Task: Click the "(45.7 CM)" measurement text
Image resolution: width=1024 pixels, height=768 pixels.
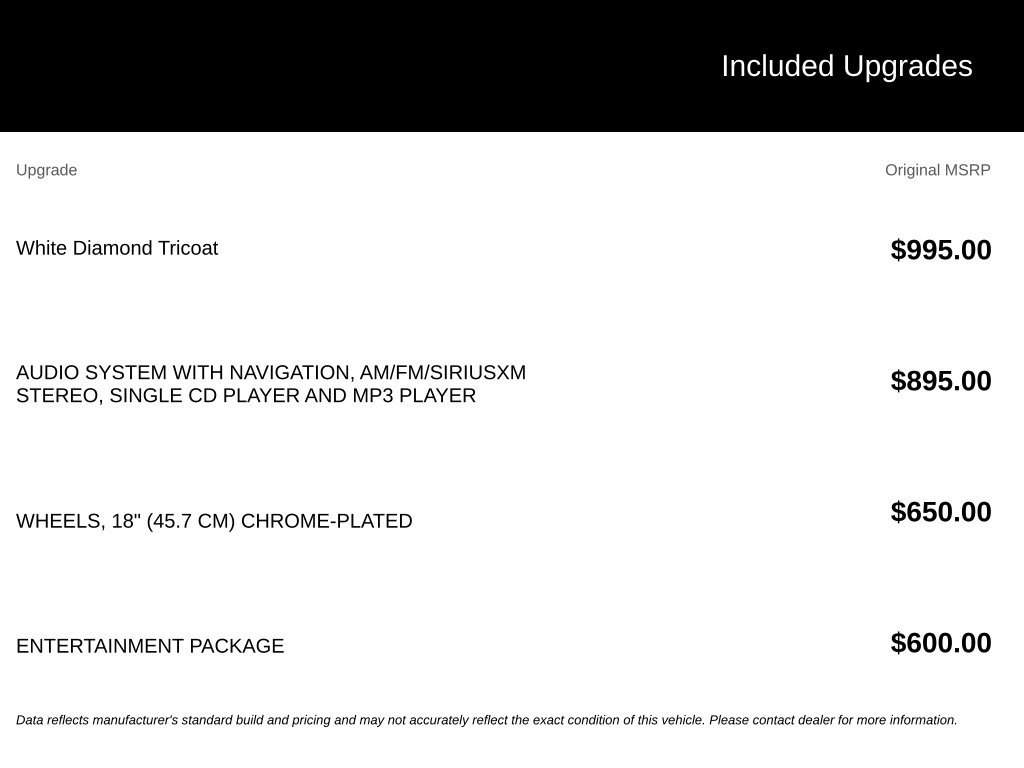Action: click(x=191, y=521)
